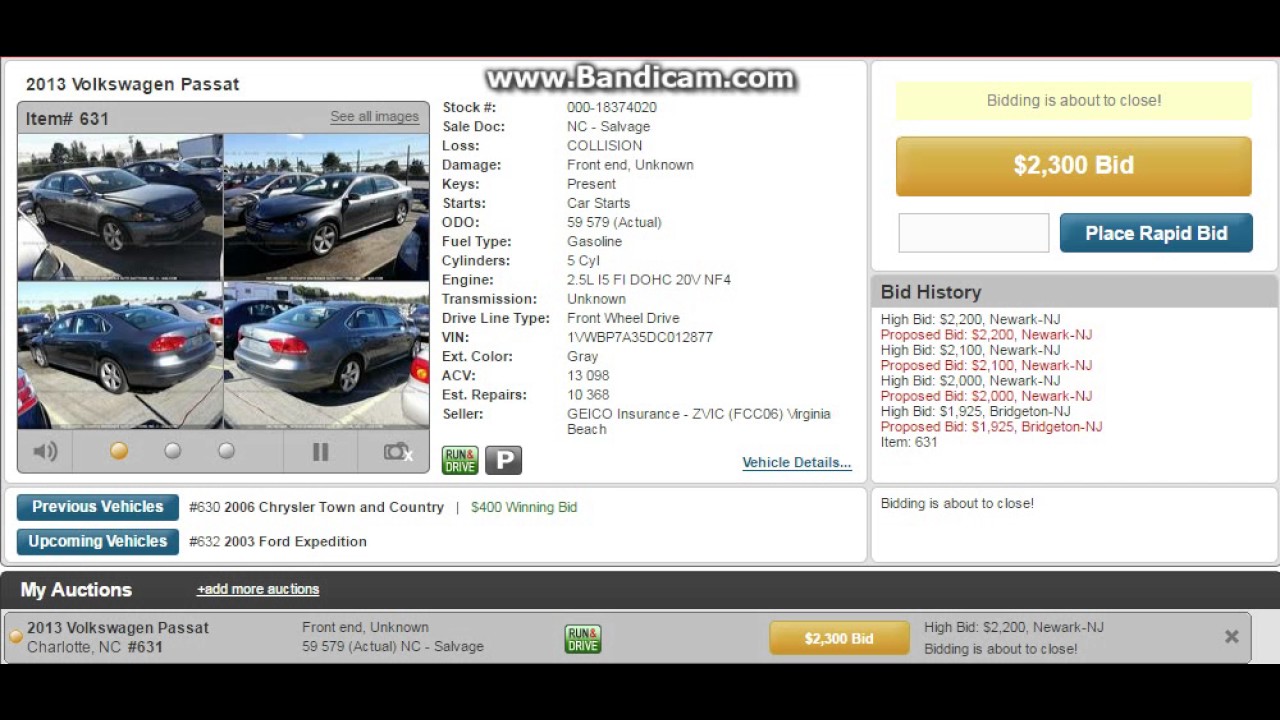This screenshot has width=1280, height=720.
Task: Select the VIN 1VWBP7A35DC012877 text
Action: click(640, 337)
